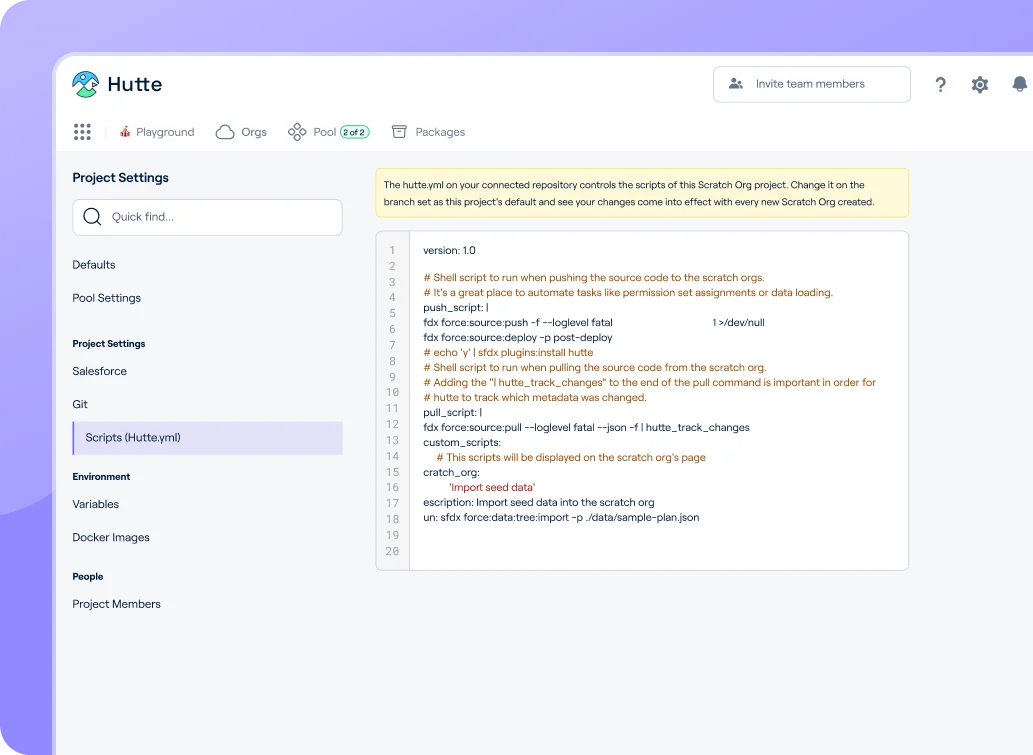Select Pool Settings in the sidebar
This screenshot has width=1033, height=755.
[107, 298]
